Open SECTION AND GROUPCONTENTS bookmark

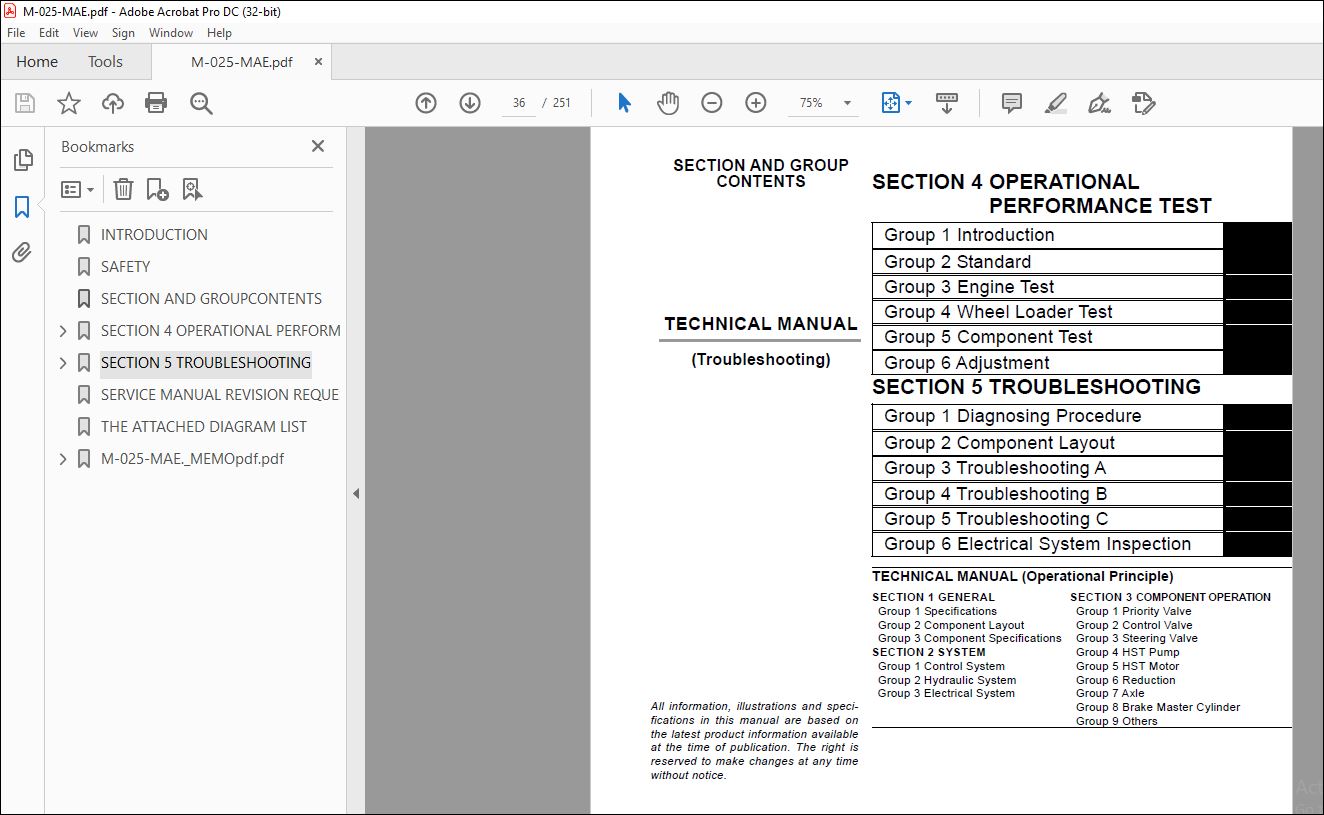tap(211, 299)
